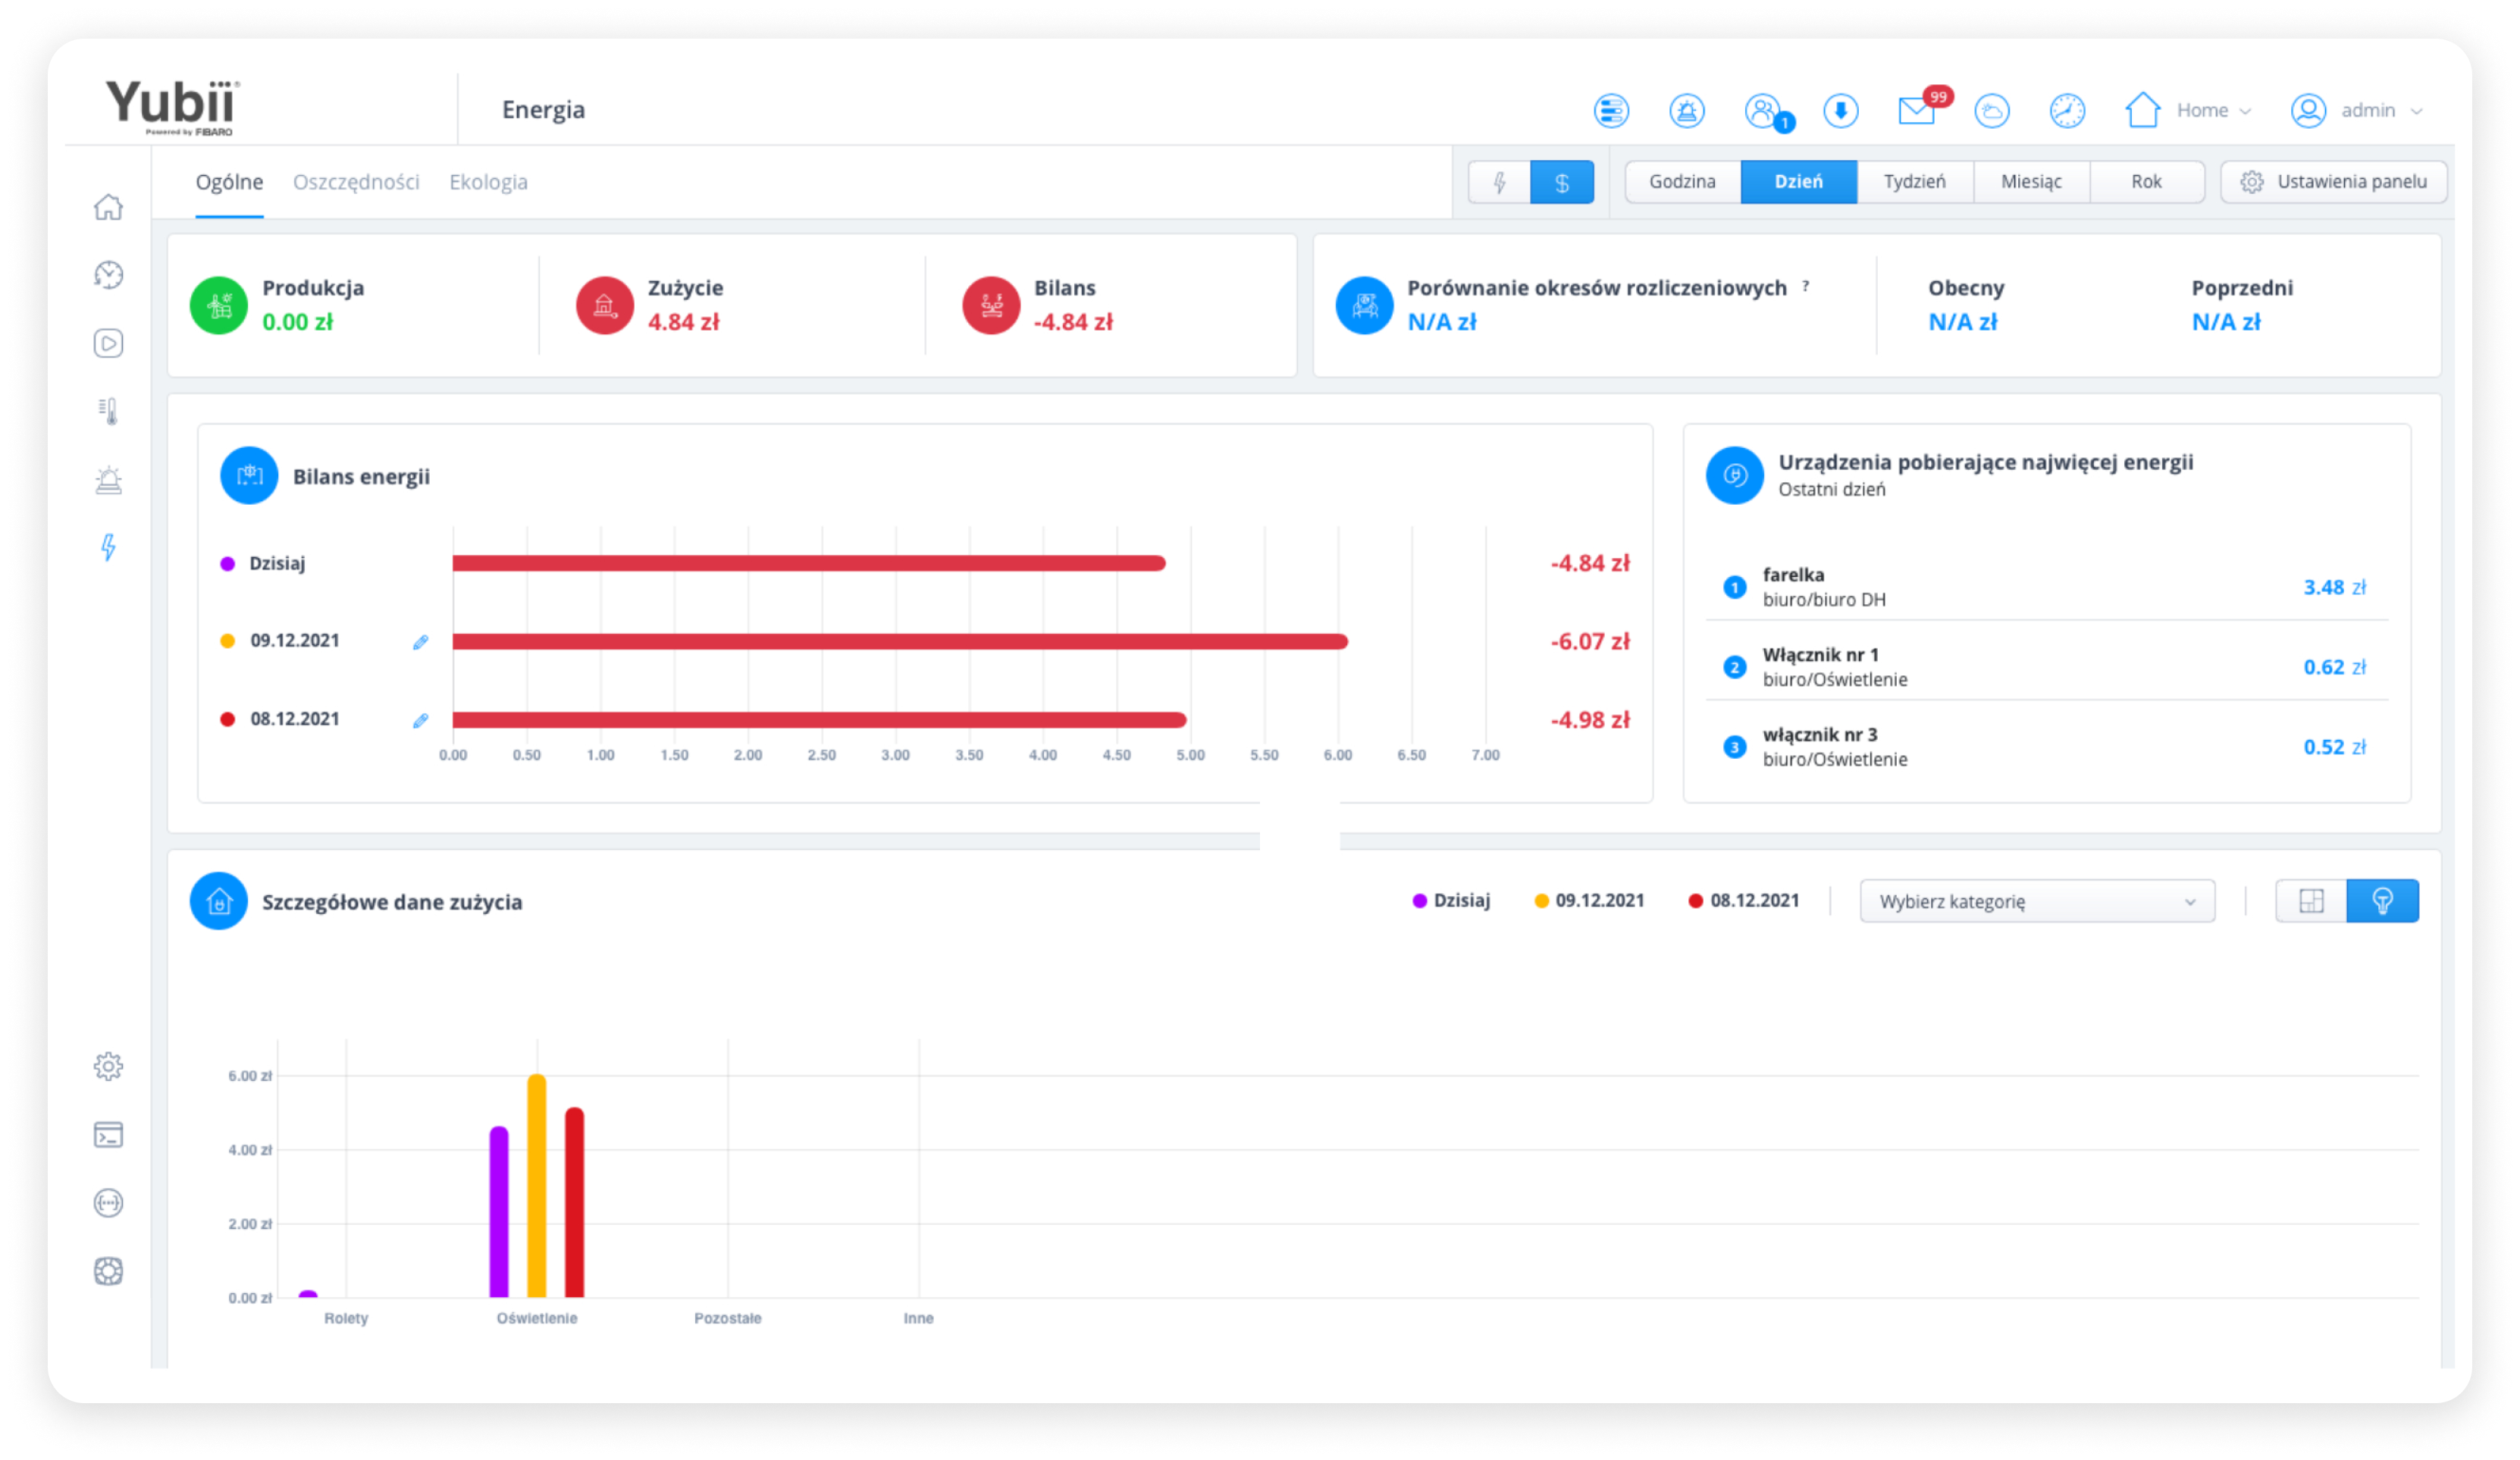Switch units to currency dollar toggle
The width and height of the screenshot is (2520, 1460).
point(1561,182)
